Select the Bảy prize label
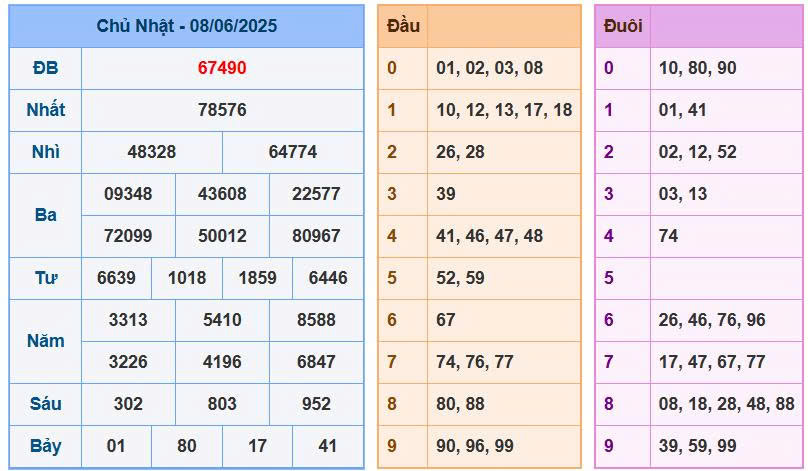This screenshot has height=471, width=808. click(x=45, y=446)
